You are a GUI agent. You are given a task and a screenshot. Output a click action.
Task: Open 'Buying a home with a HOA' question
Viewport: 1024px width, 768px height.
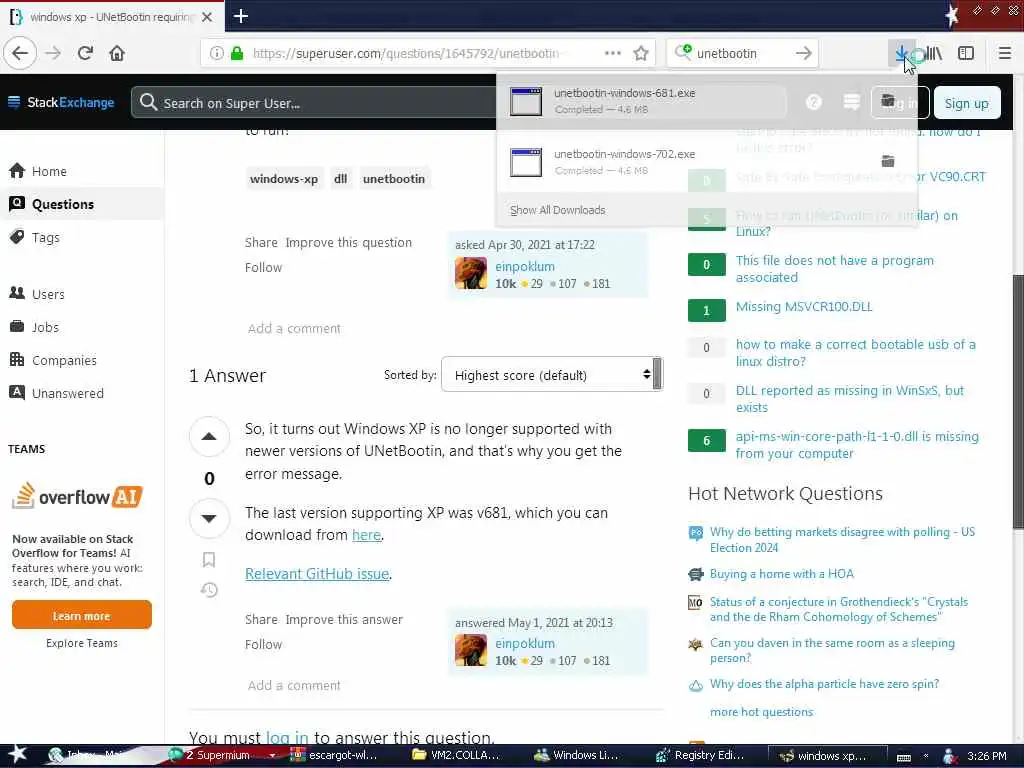[782, 573]
